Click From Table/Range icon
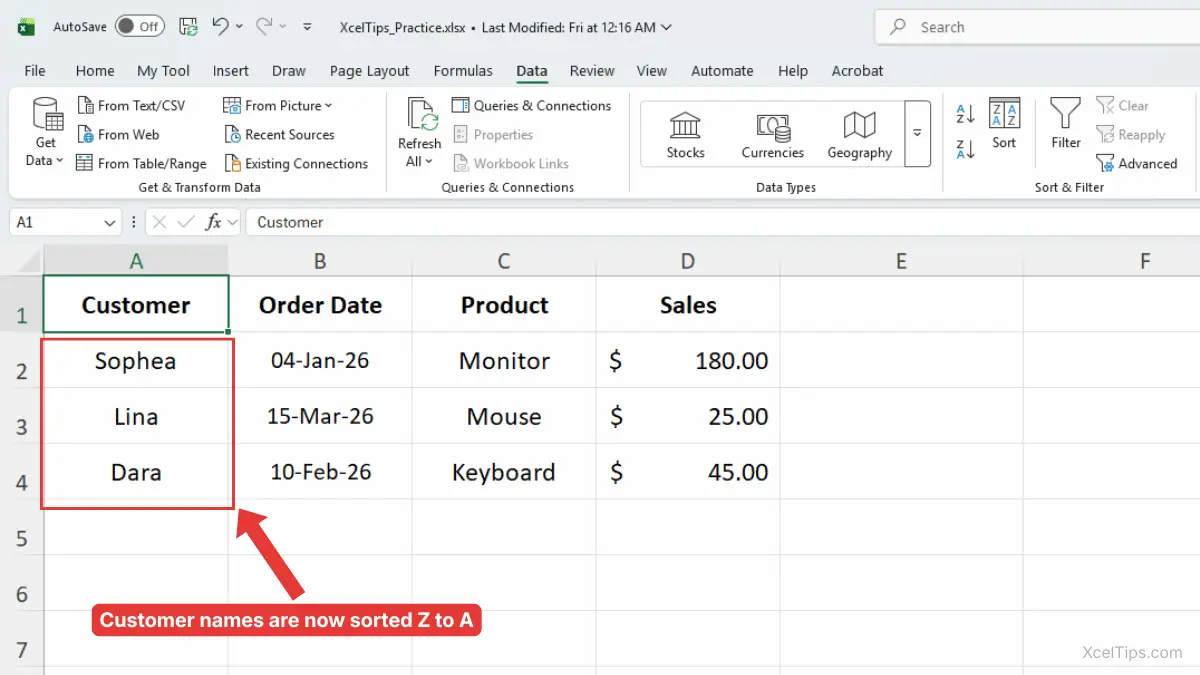The width and height of the screenshot is (1200, 675). click(x=86, y=164)
